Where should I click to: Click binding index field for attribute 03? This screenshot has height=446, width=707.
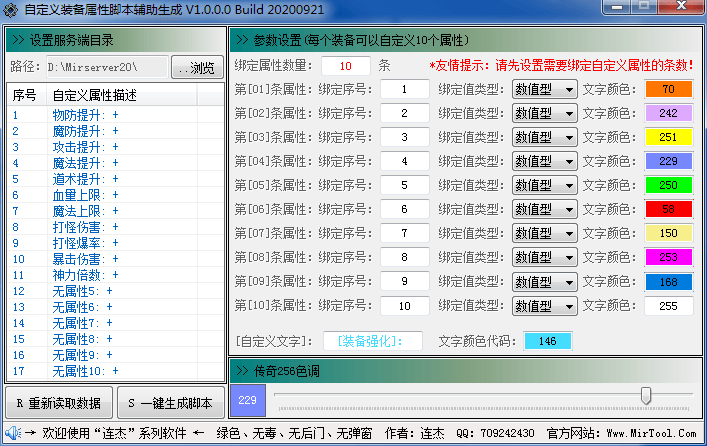coord(405,137)
